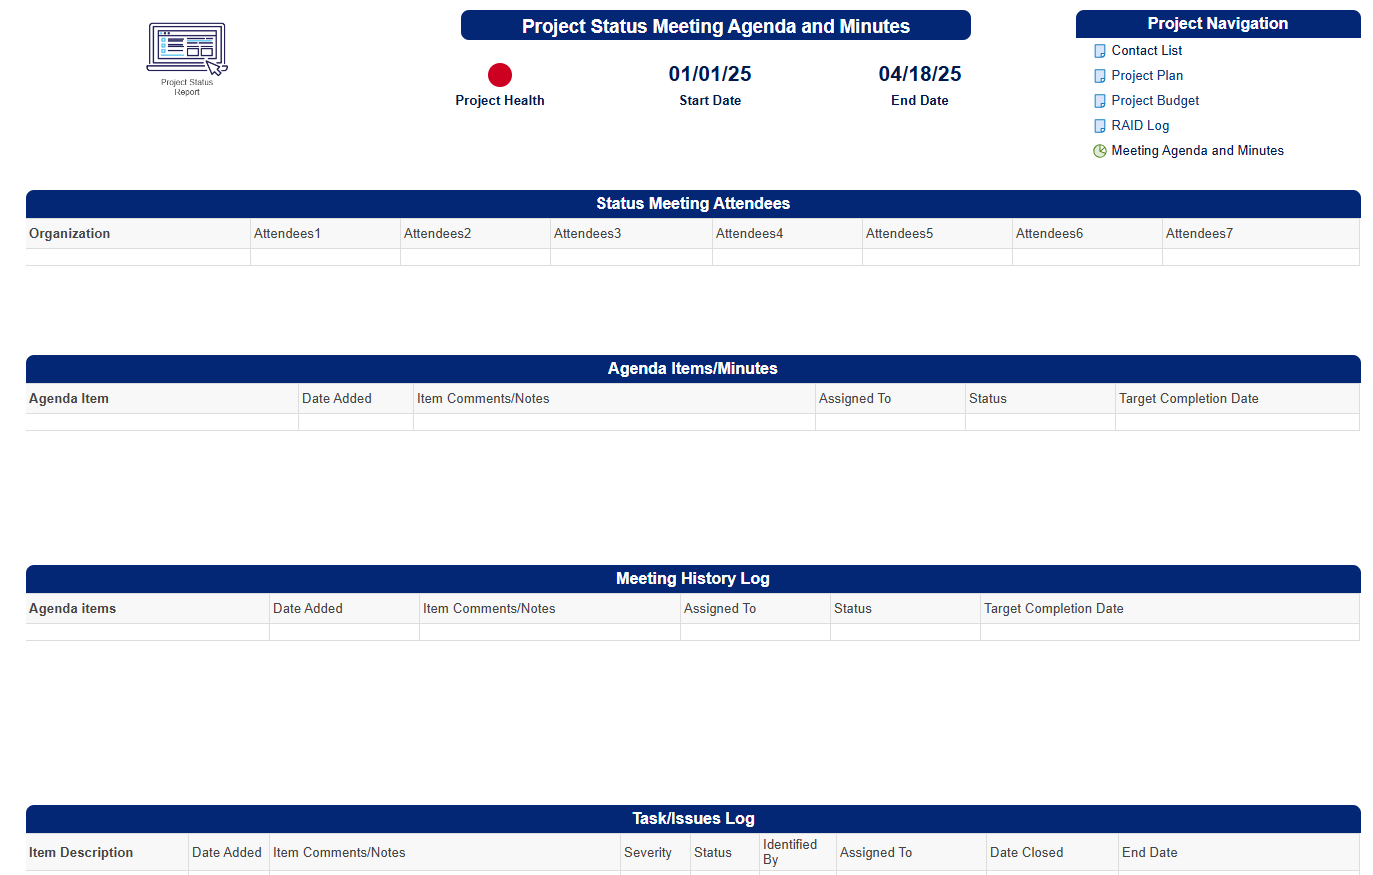This screenshot has height=875, width=1373.
Task: Open the Contact List link
Action: [x=1146, y=51]
